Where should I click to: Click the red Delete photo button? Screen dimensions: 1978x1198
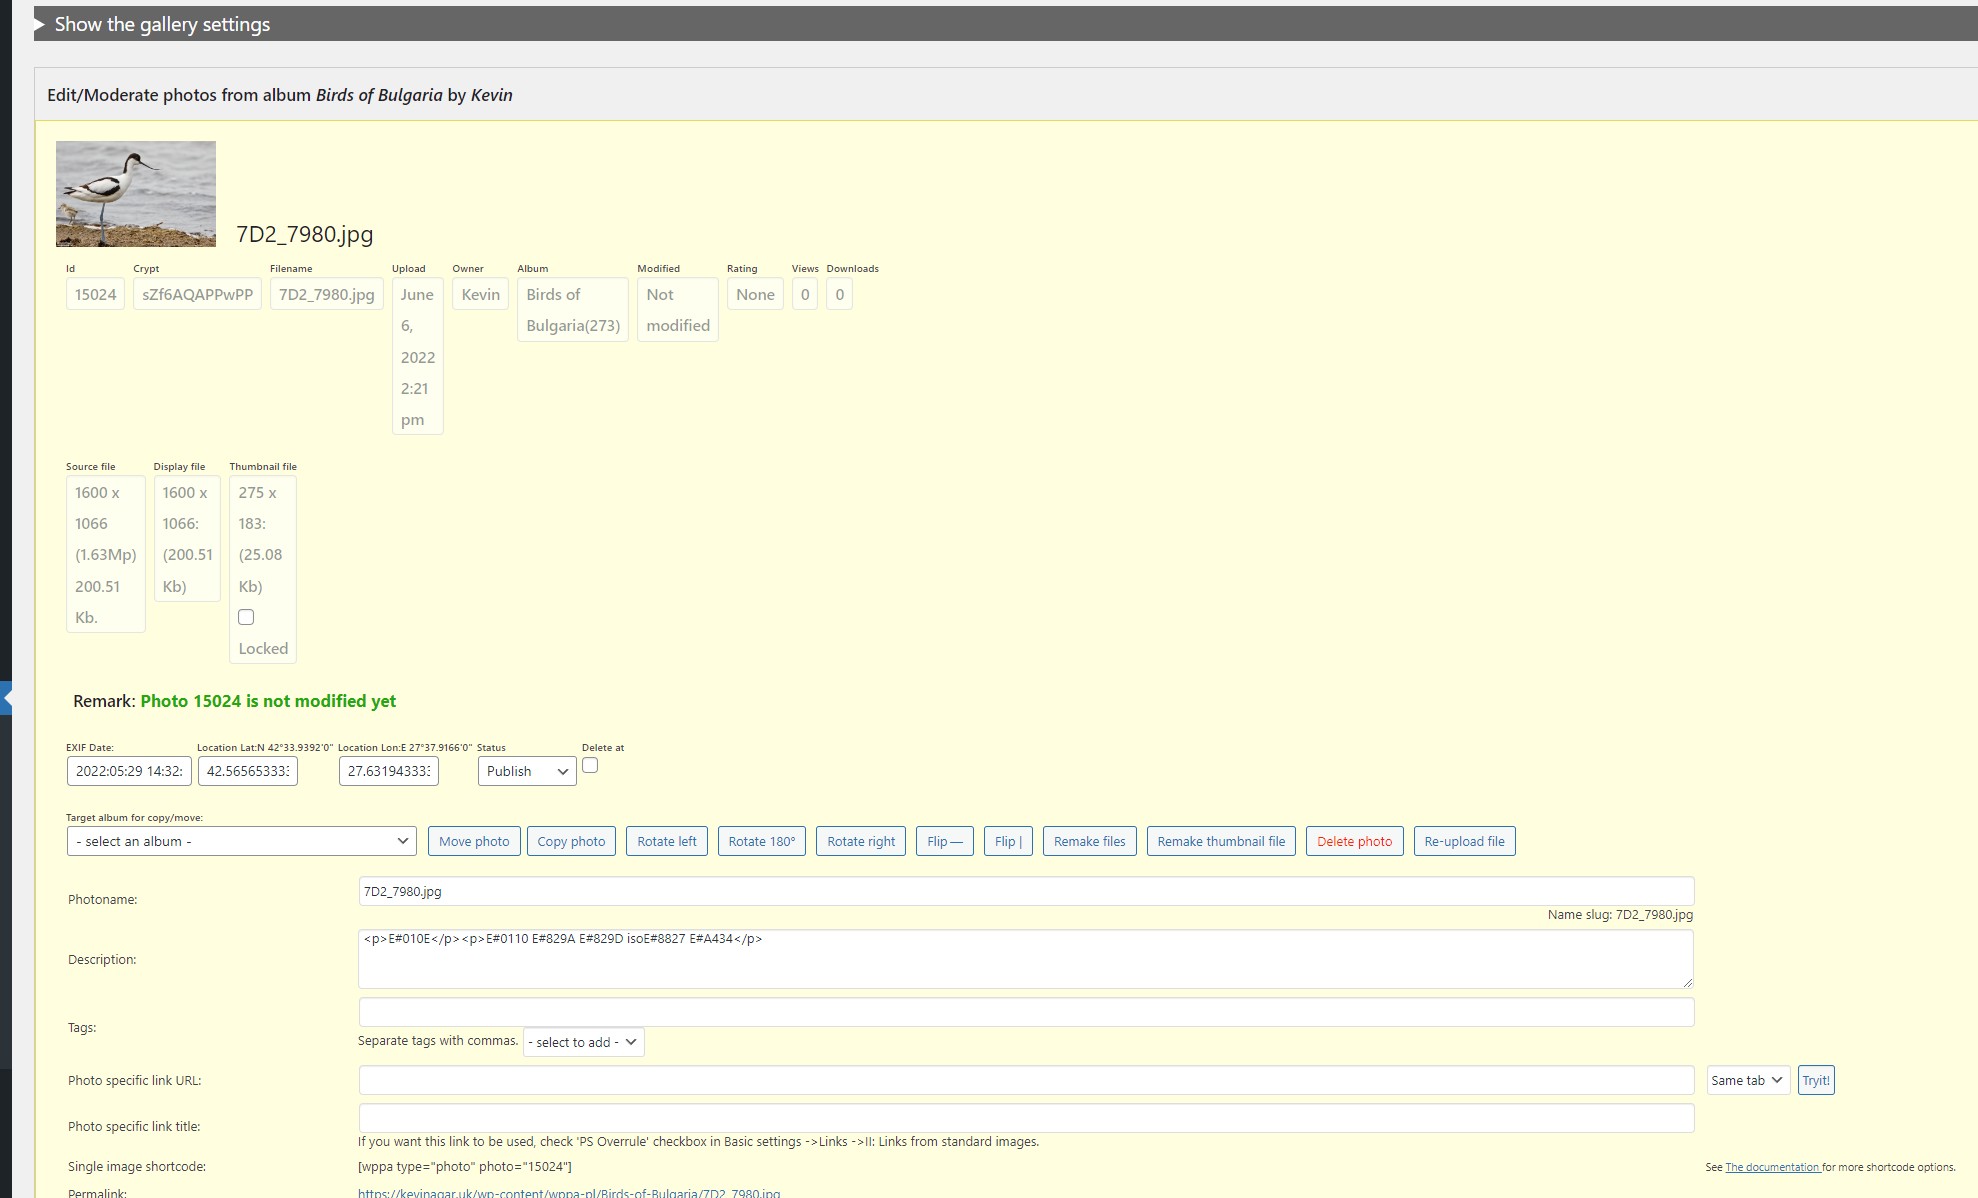(x=1354, y=841)
